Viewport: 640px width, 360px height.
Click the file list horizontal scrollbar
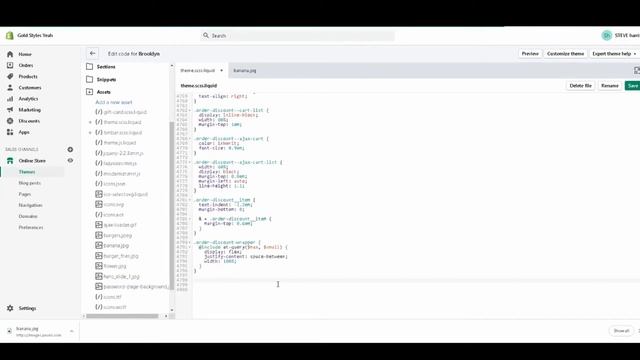click(122, 316)
